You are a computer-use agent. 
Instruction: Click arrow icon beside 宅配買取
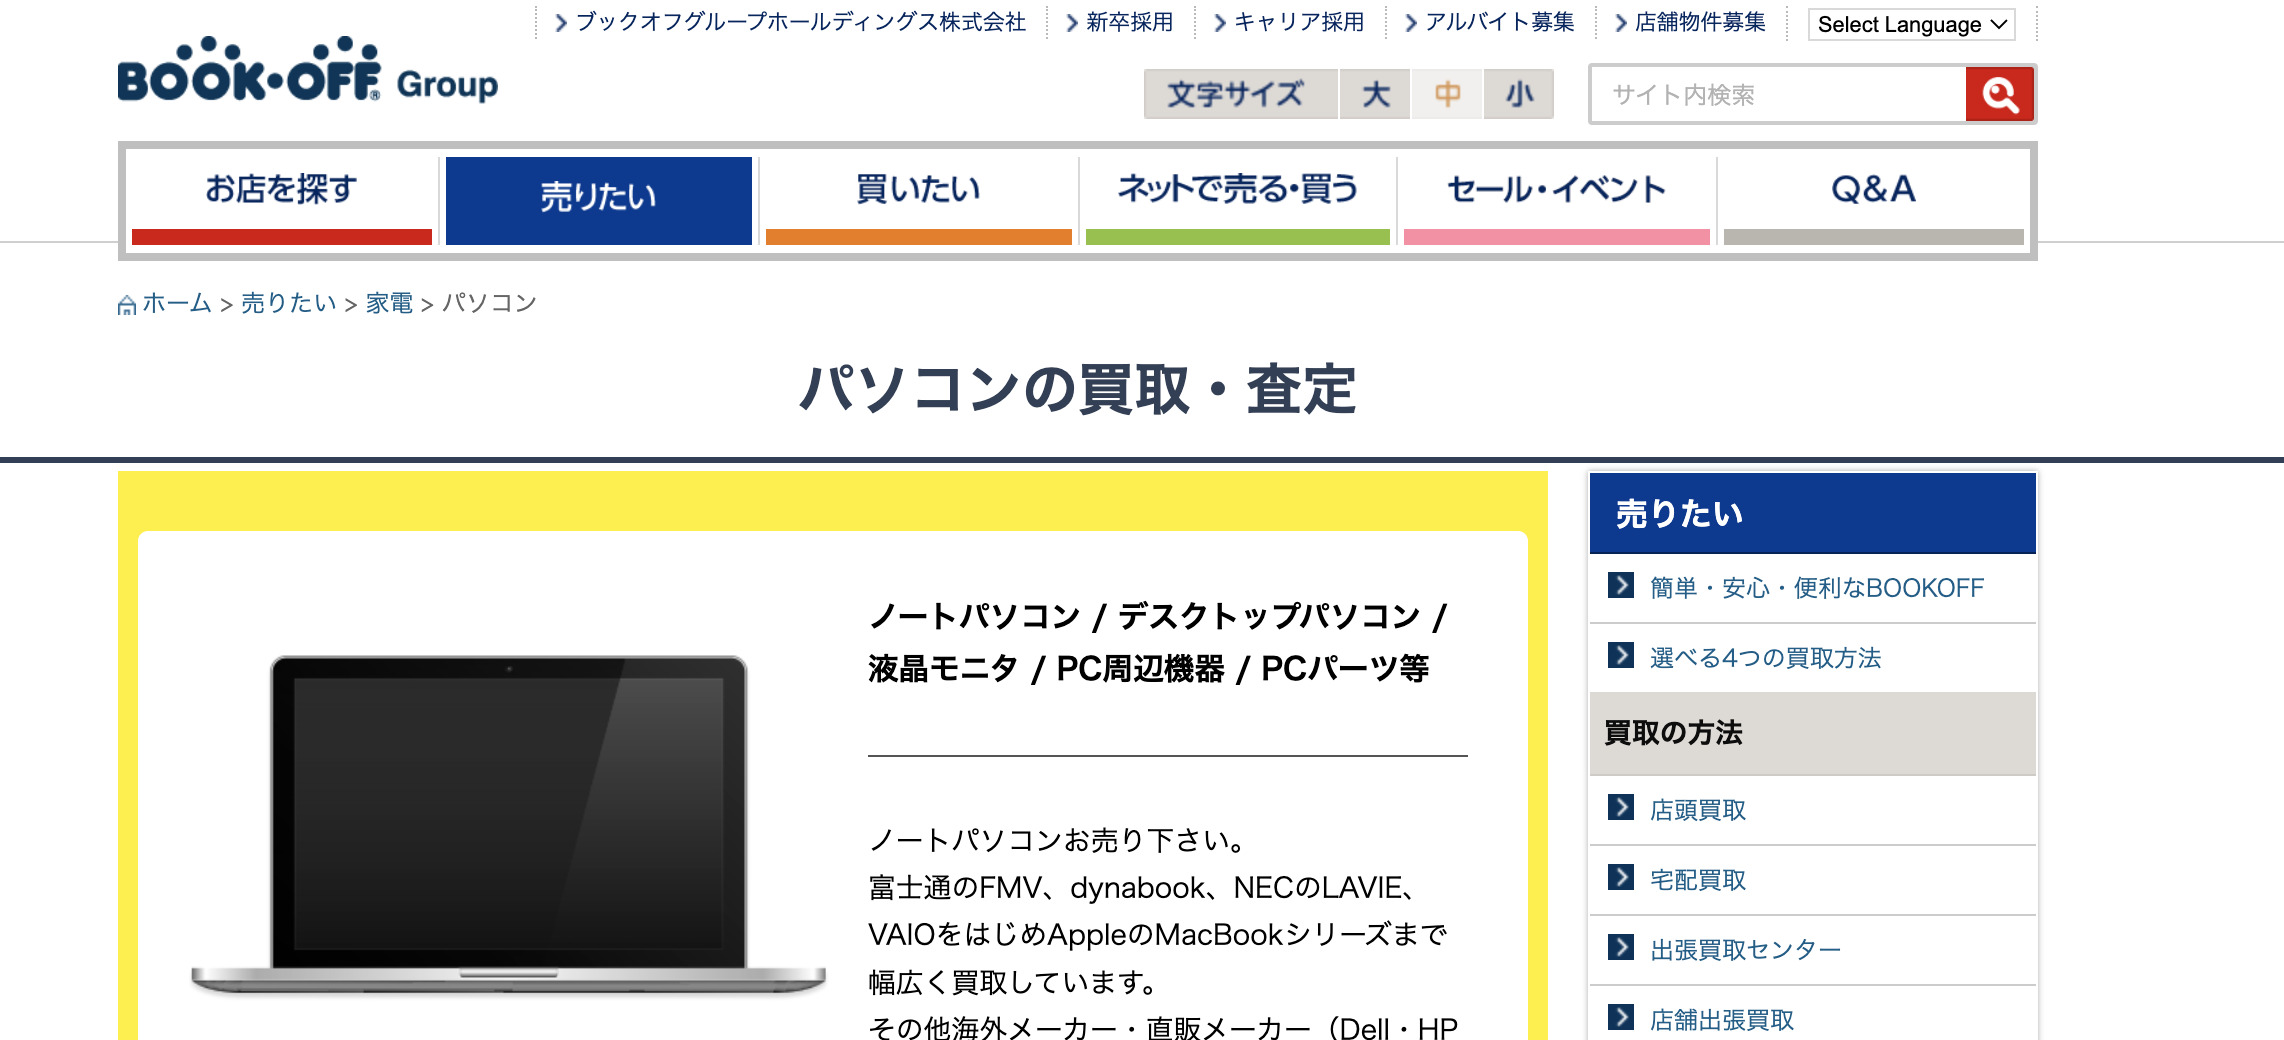tap(1620, 877)
